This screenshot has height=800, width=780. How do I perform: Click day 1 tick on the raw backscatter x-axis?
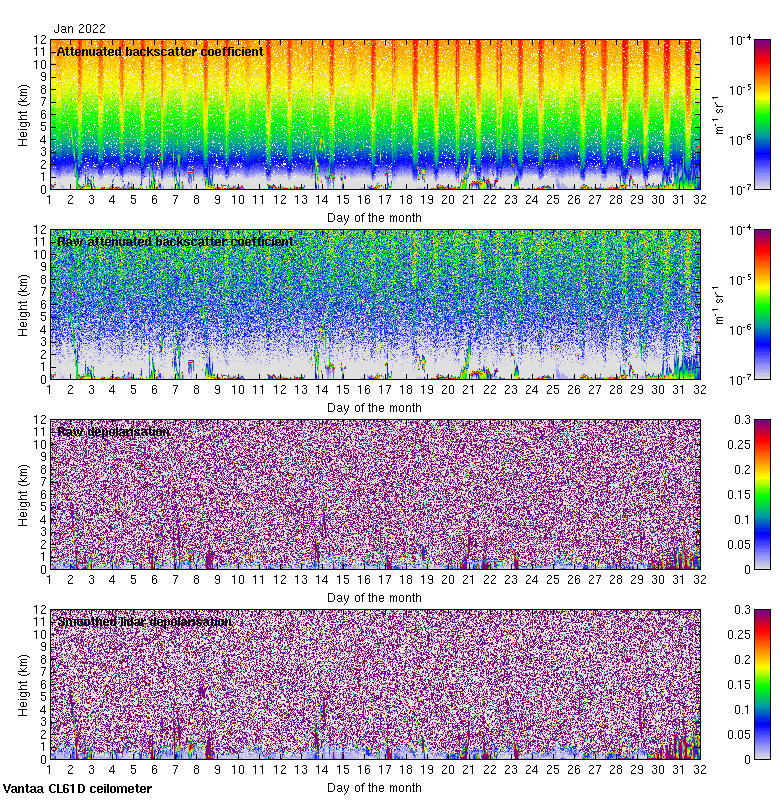coord(49,390)
